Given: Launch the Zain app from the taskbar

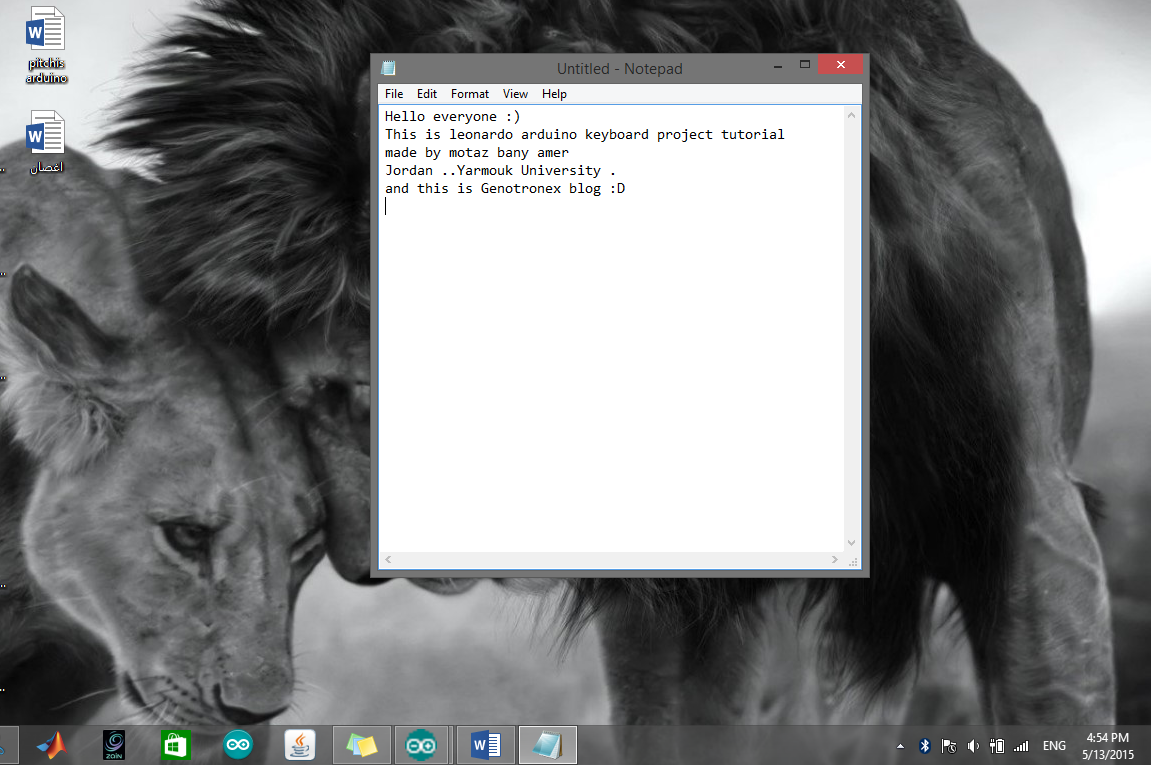Looking at the screenshot, I should (x=113, y=744).
